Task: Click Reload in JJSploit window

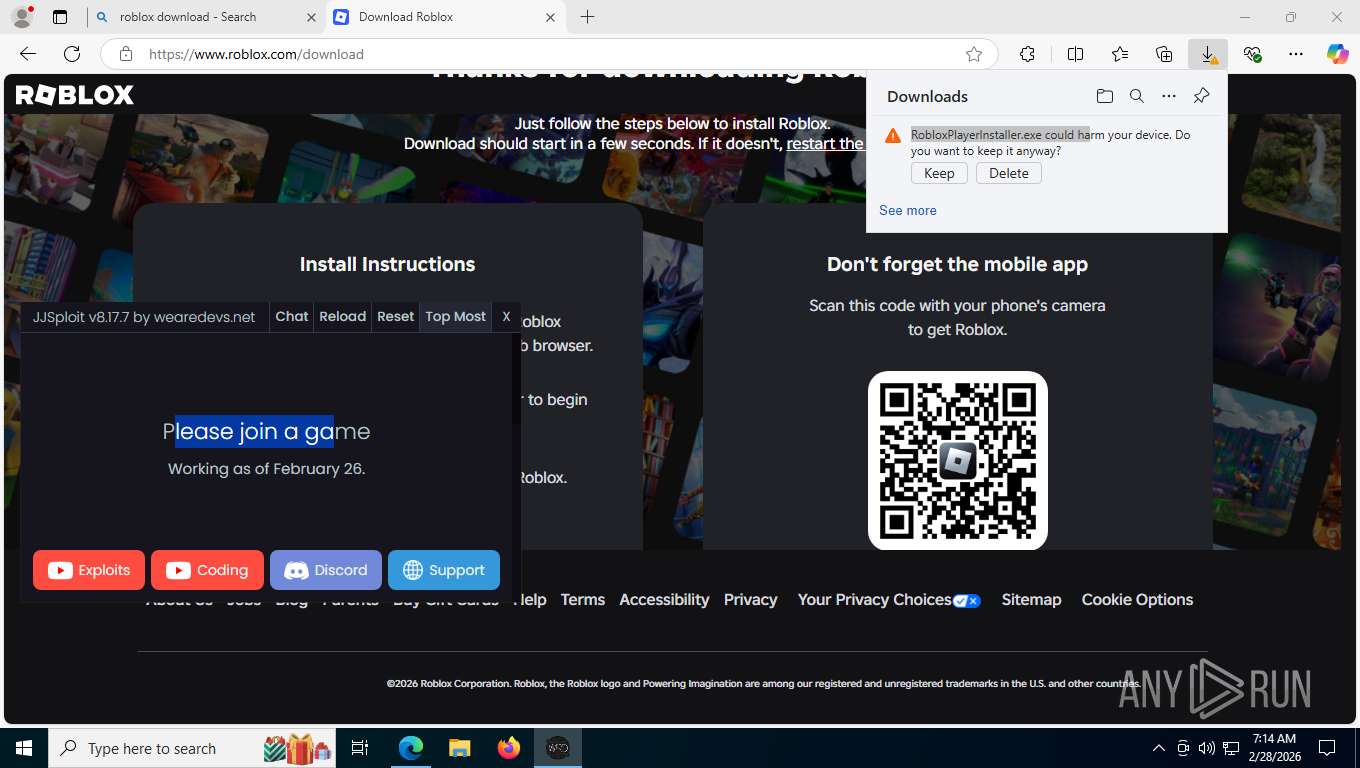Action: pyautogui.click(x=343, y=316)
